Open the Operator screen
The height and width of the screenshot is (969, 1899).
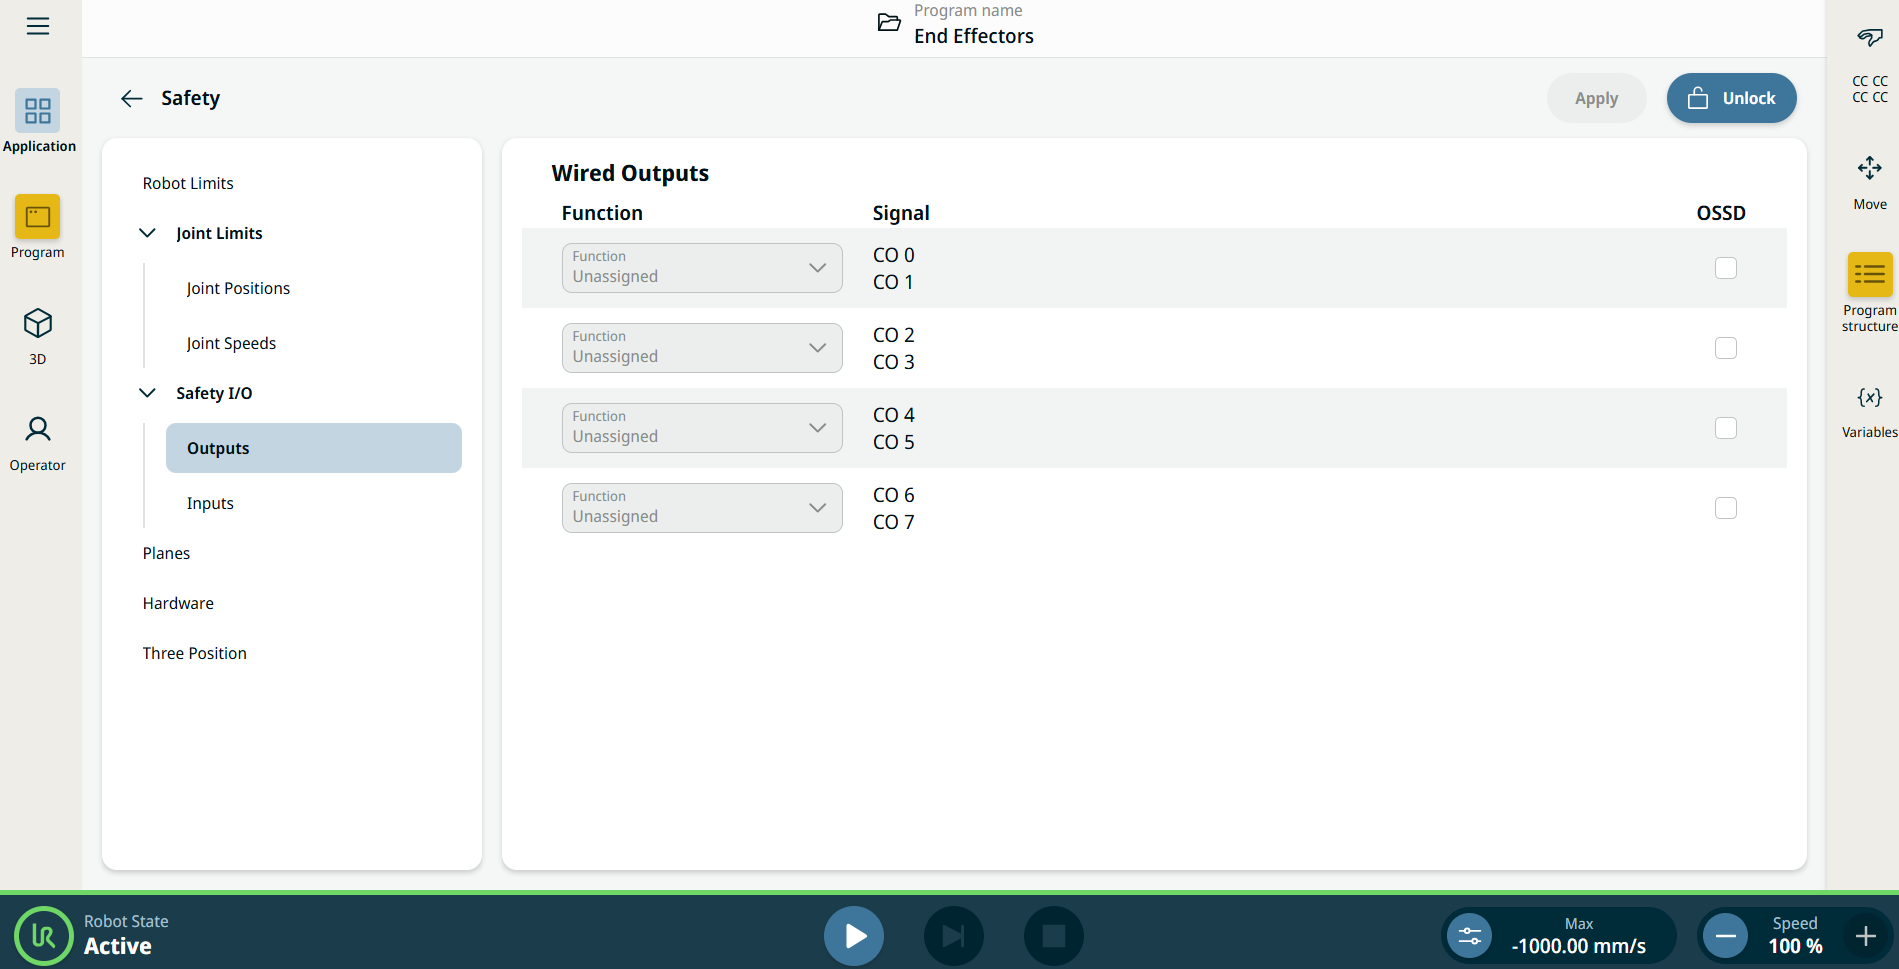pyautogui.click(x=38, y=442)
